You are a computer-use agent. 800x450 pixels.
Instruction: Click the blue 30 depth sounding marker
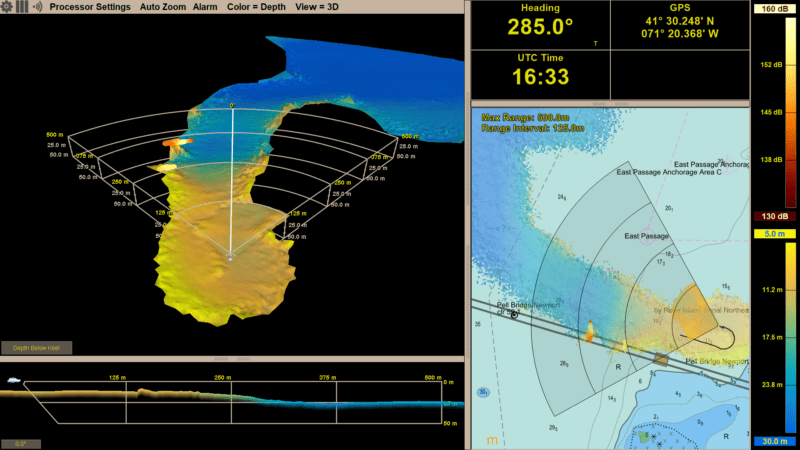click(x=482, y=393)
